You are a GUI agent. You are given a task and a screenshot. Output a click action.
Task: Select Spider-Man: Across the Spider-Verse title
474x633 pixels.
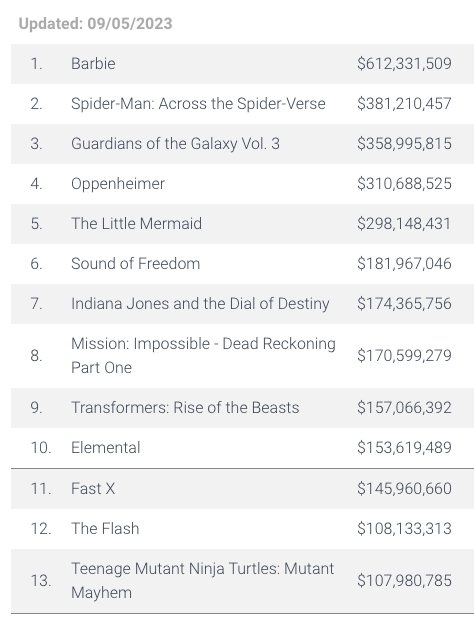tap(198, 104)
